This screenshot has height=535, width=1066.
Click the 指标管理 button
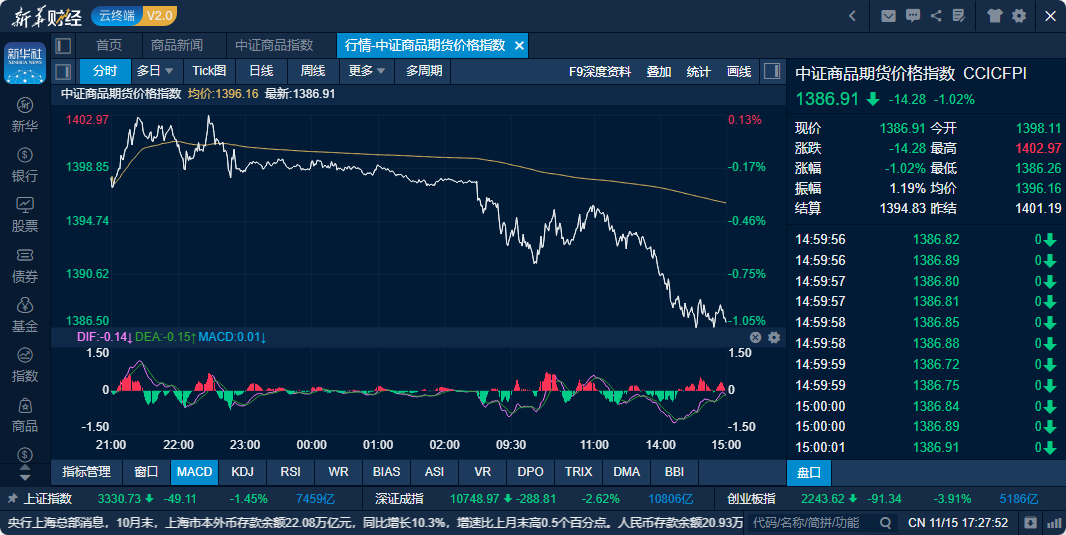pos(86,471)
